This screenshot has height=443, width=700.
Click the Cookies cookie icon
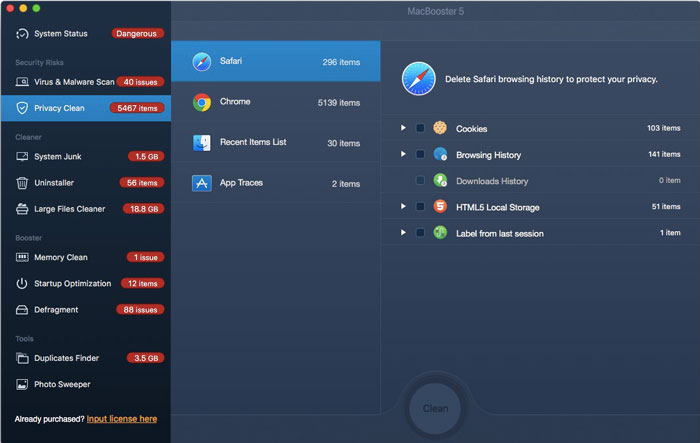440,128
